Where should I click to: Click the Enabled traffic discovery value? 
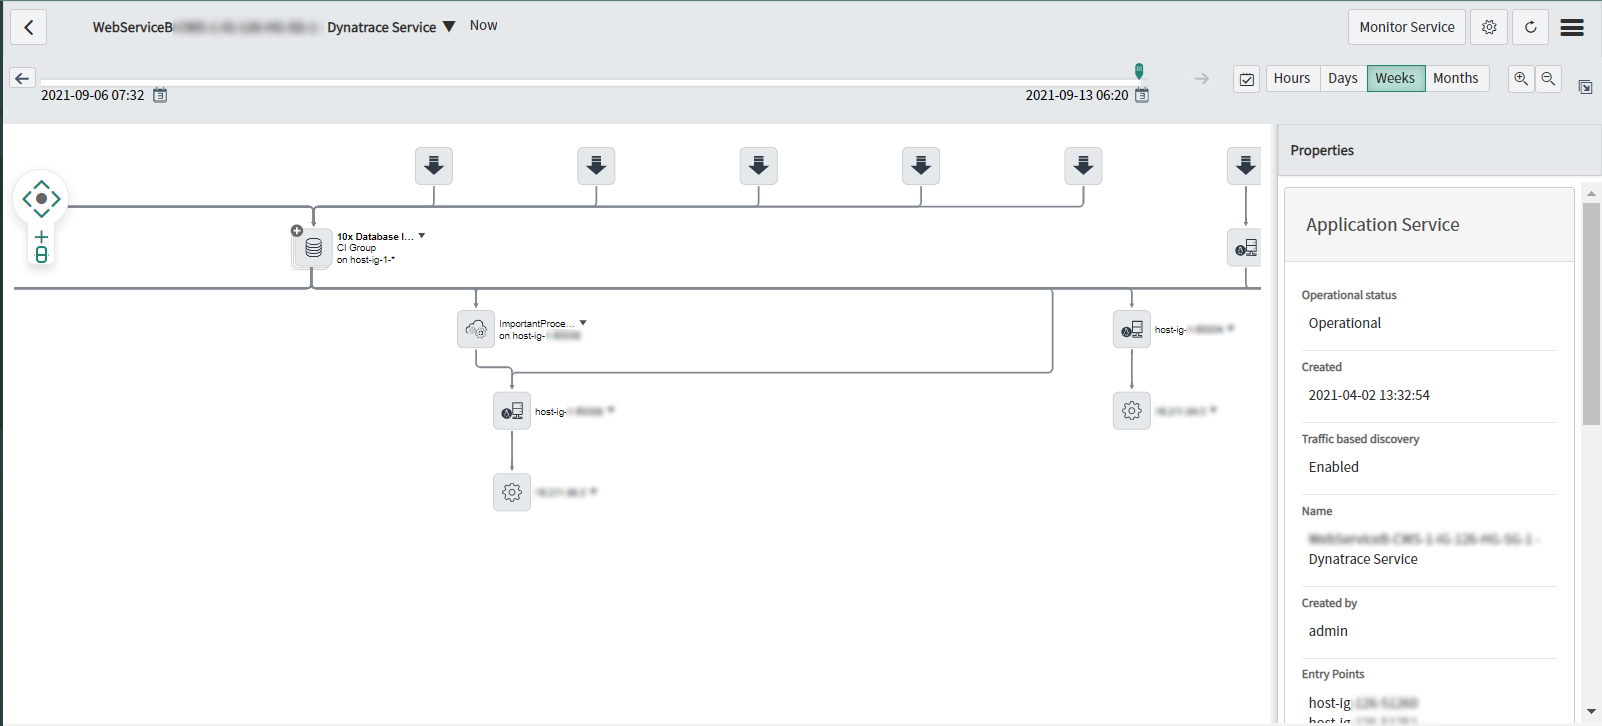[1333, 467]
